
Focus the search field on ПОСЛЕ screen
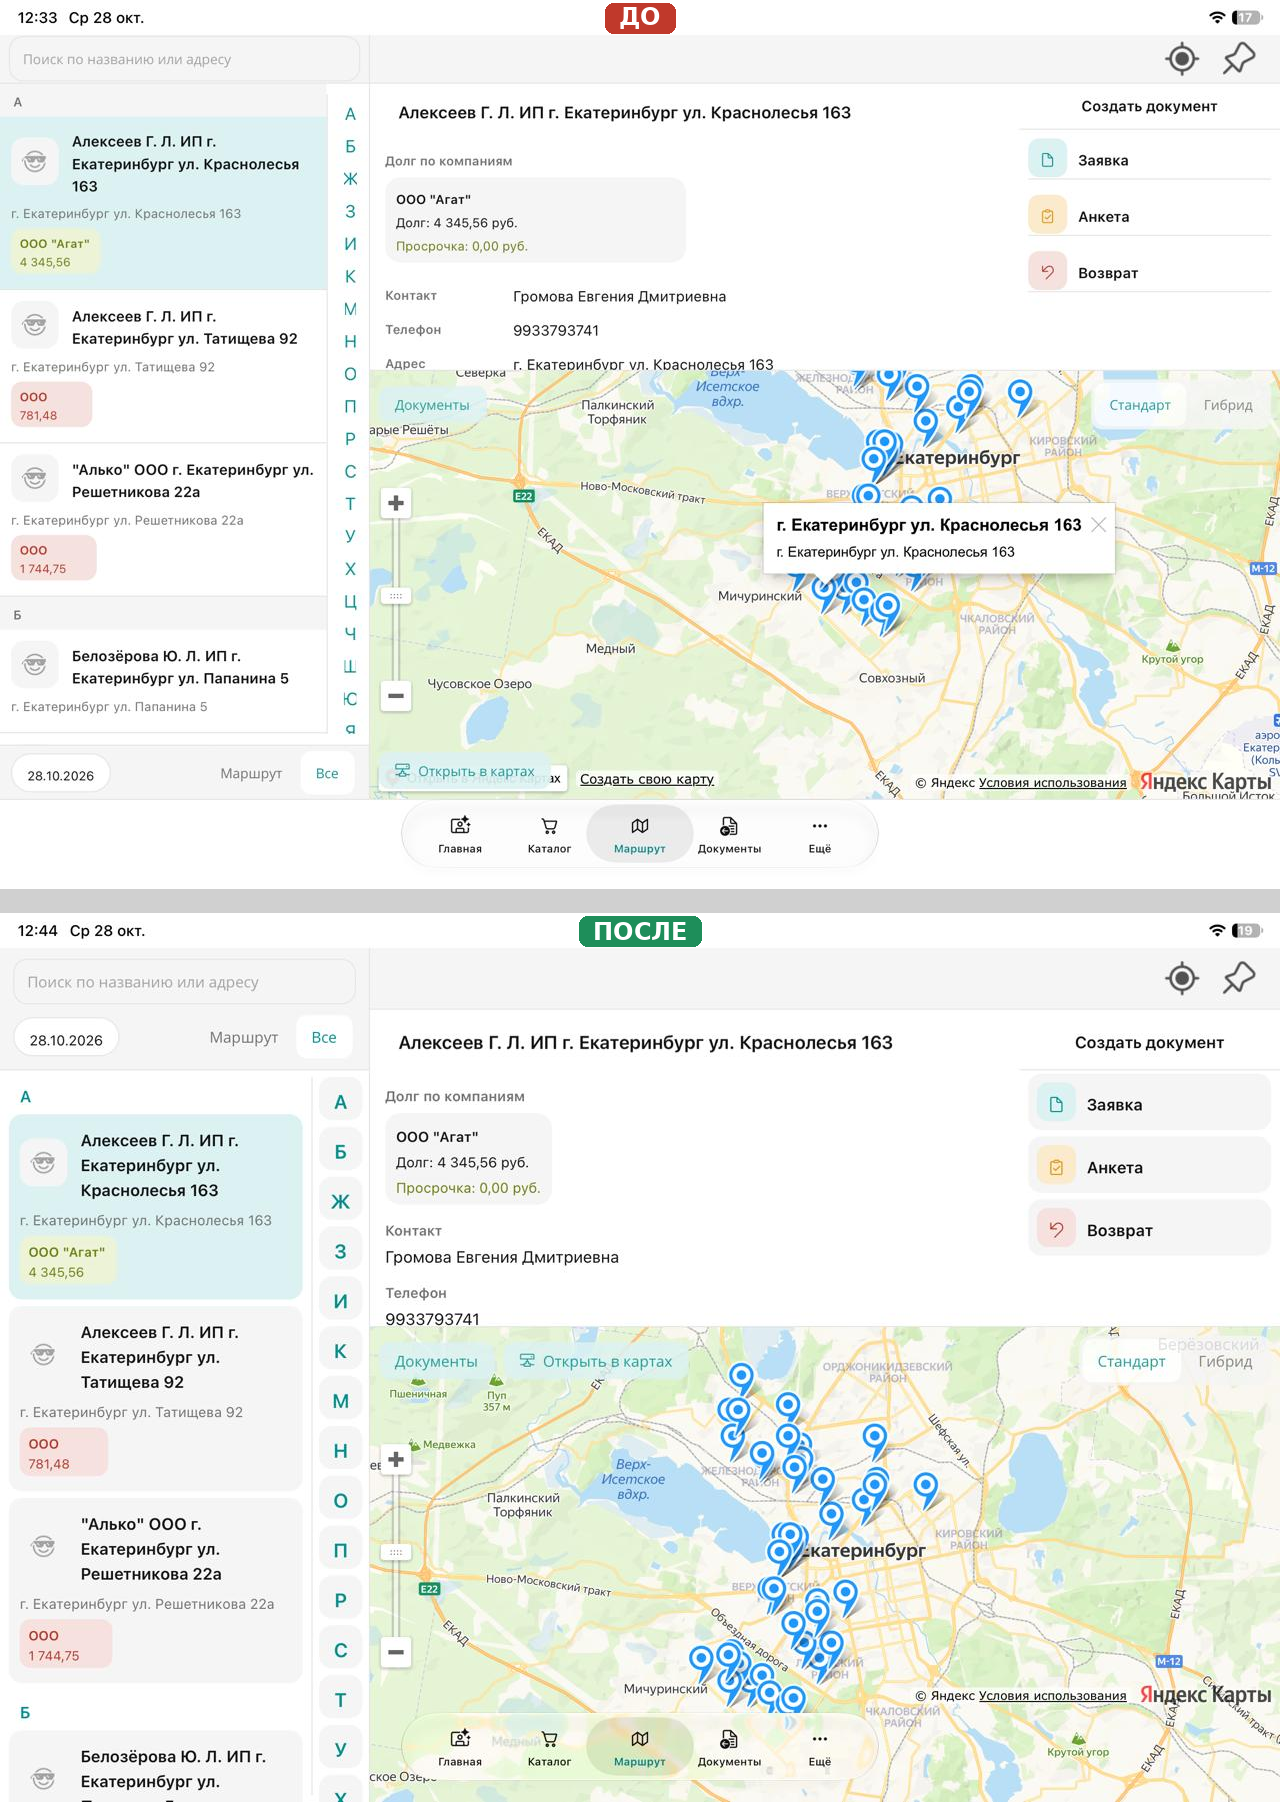tap(185, 982)
